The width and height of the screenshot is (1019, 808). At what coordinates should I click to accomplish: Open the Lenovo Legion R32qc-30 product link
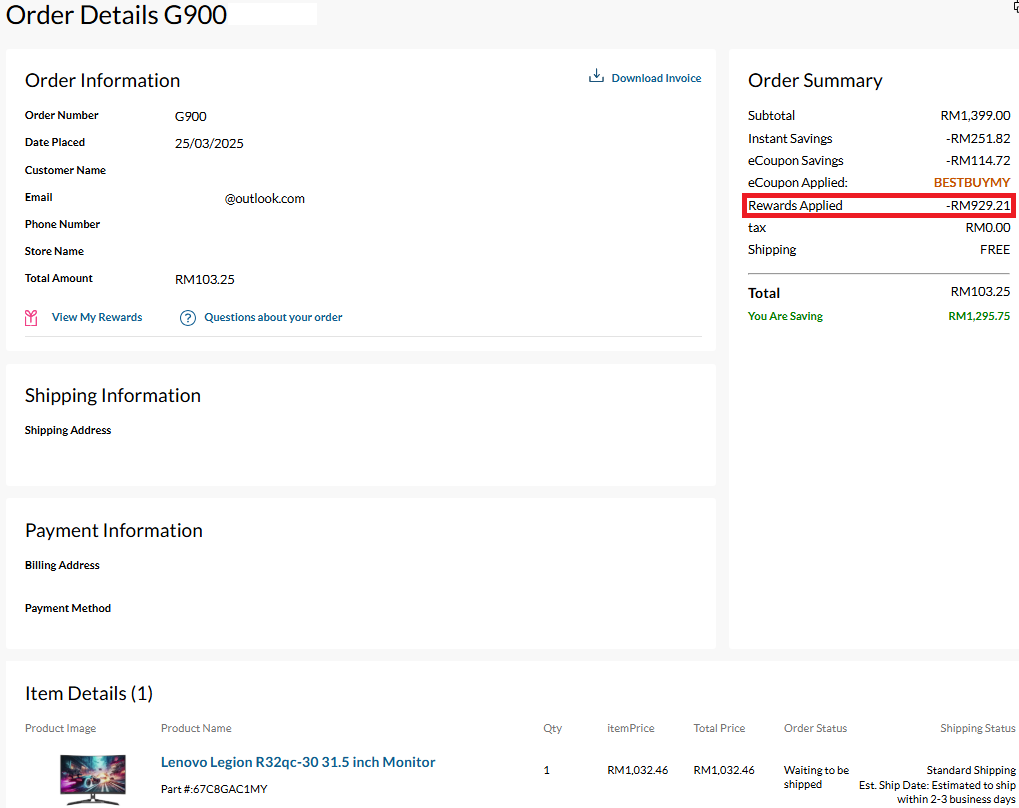(x=298, y=762)
